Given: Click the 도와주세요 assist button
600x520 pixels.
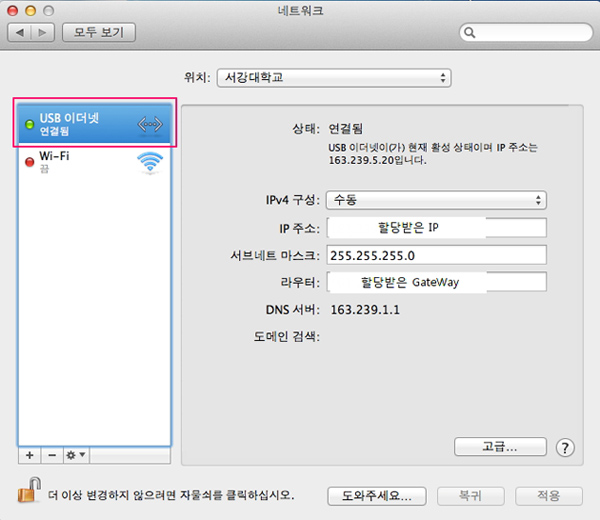Looking at the screenshot, I should [x=376, y=495].
